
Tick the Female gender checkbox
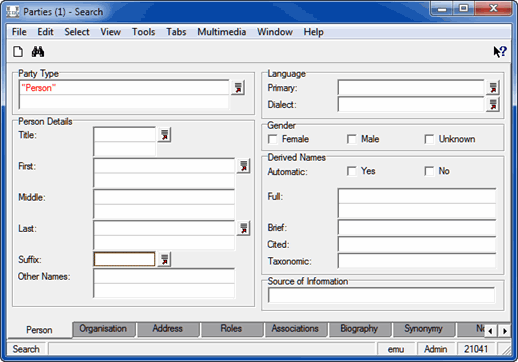[x=273, y=139]
